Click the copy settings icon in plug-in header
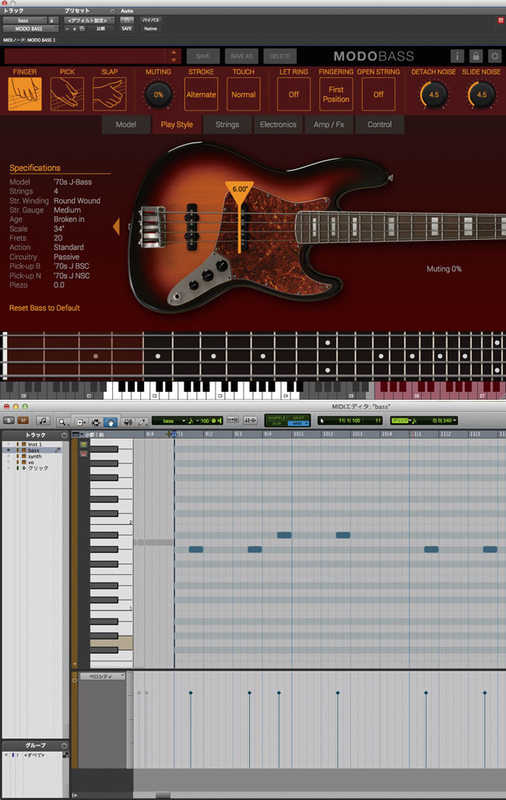This screenshot has height=800, width=506. [x=82, y=29]
